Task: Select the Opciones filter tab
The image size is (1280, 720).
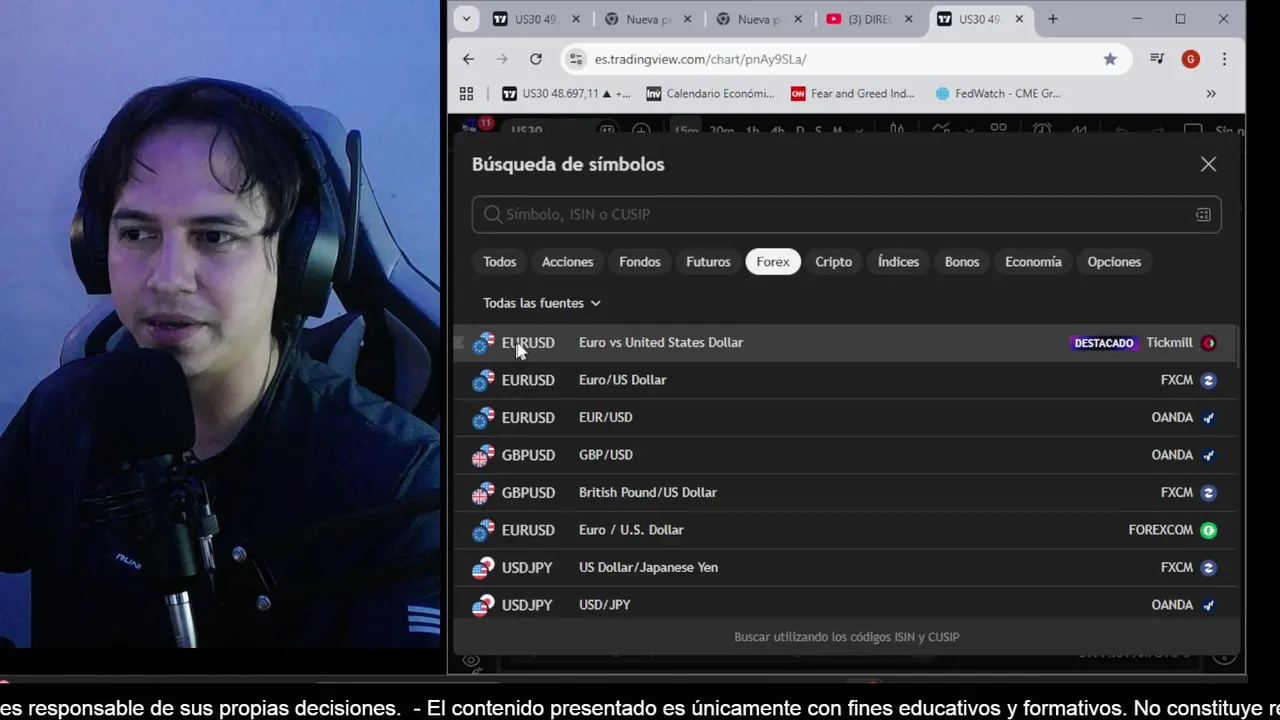Action: tap(1114, 262)
